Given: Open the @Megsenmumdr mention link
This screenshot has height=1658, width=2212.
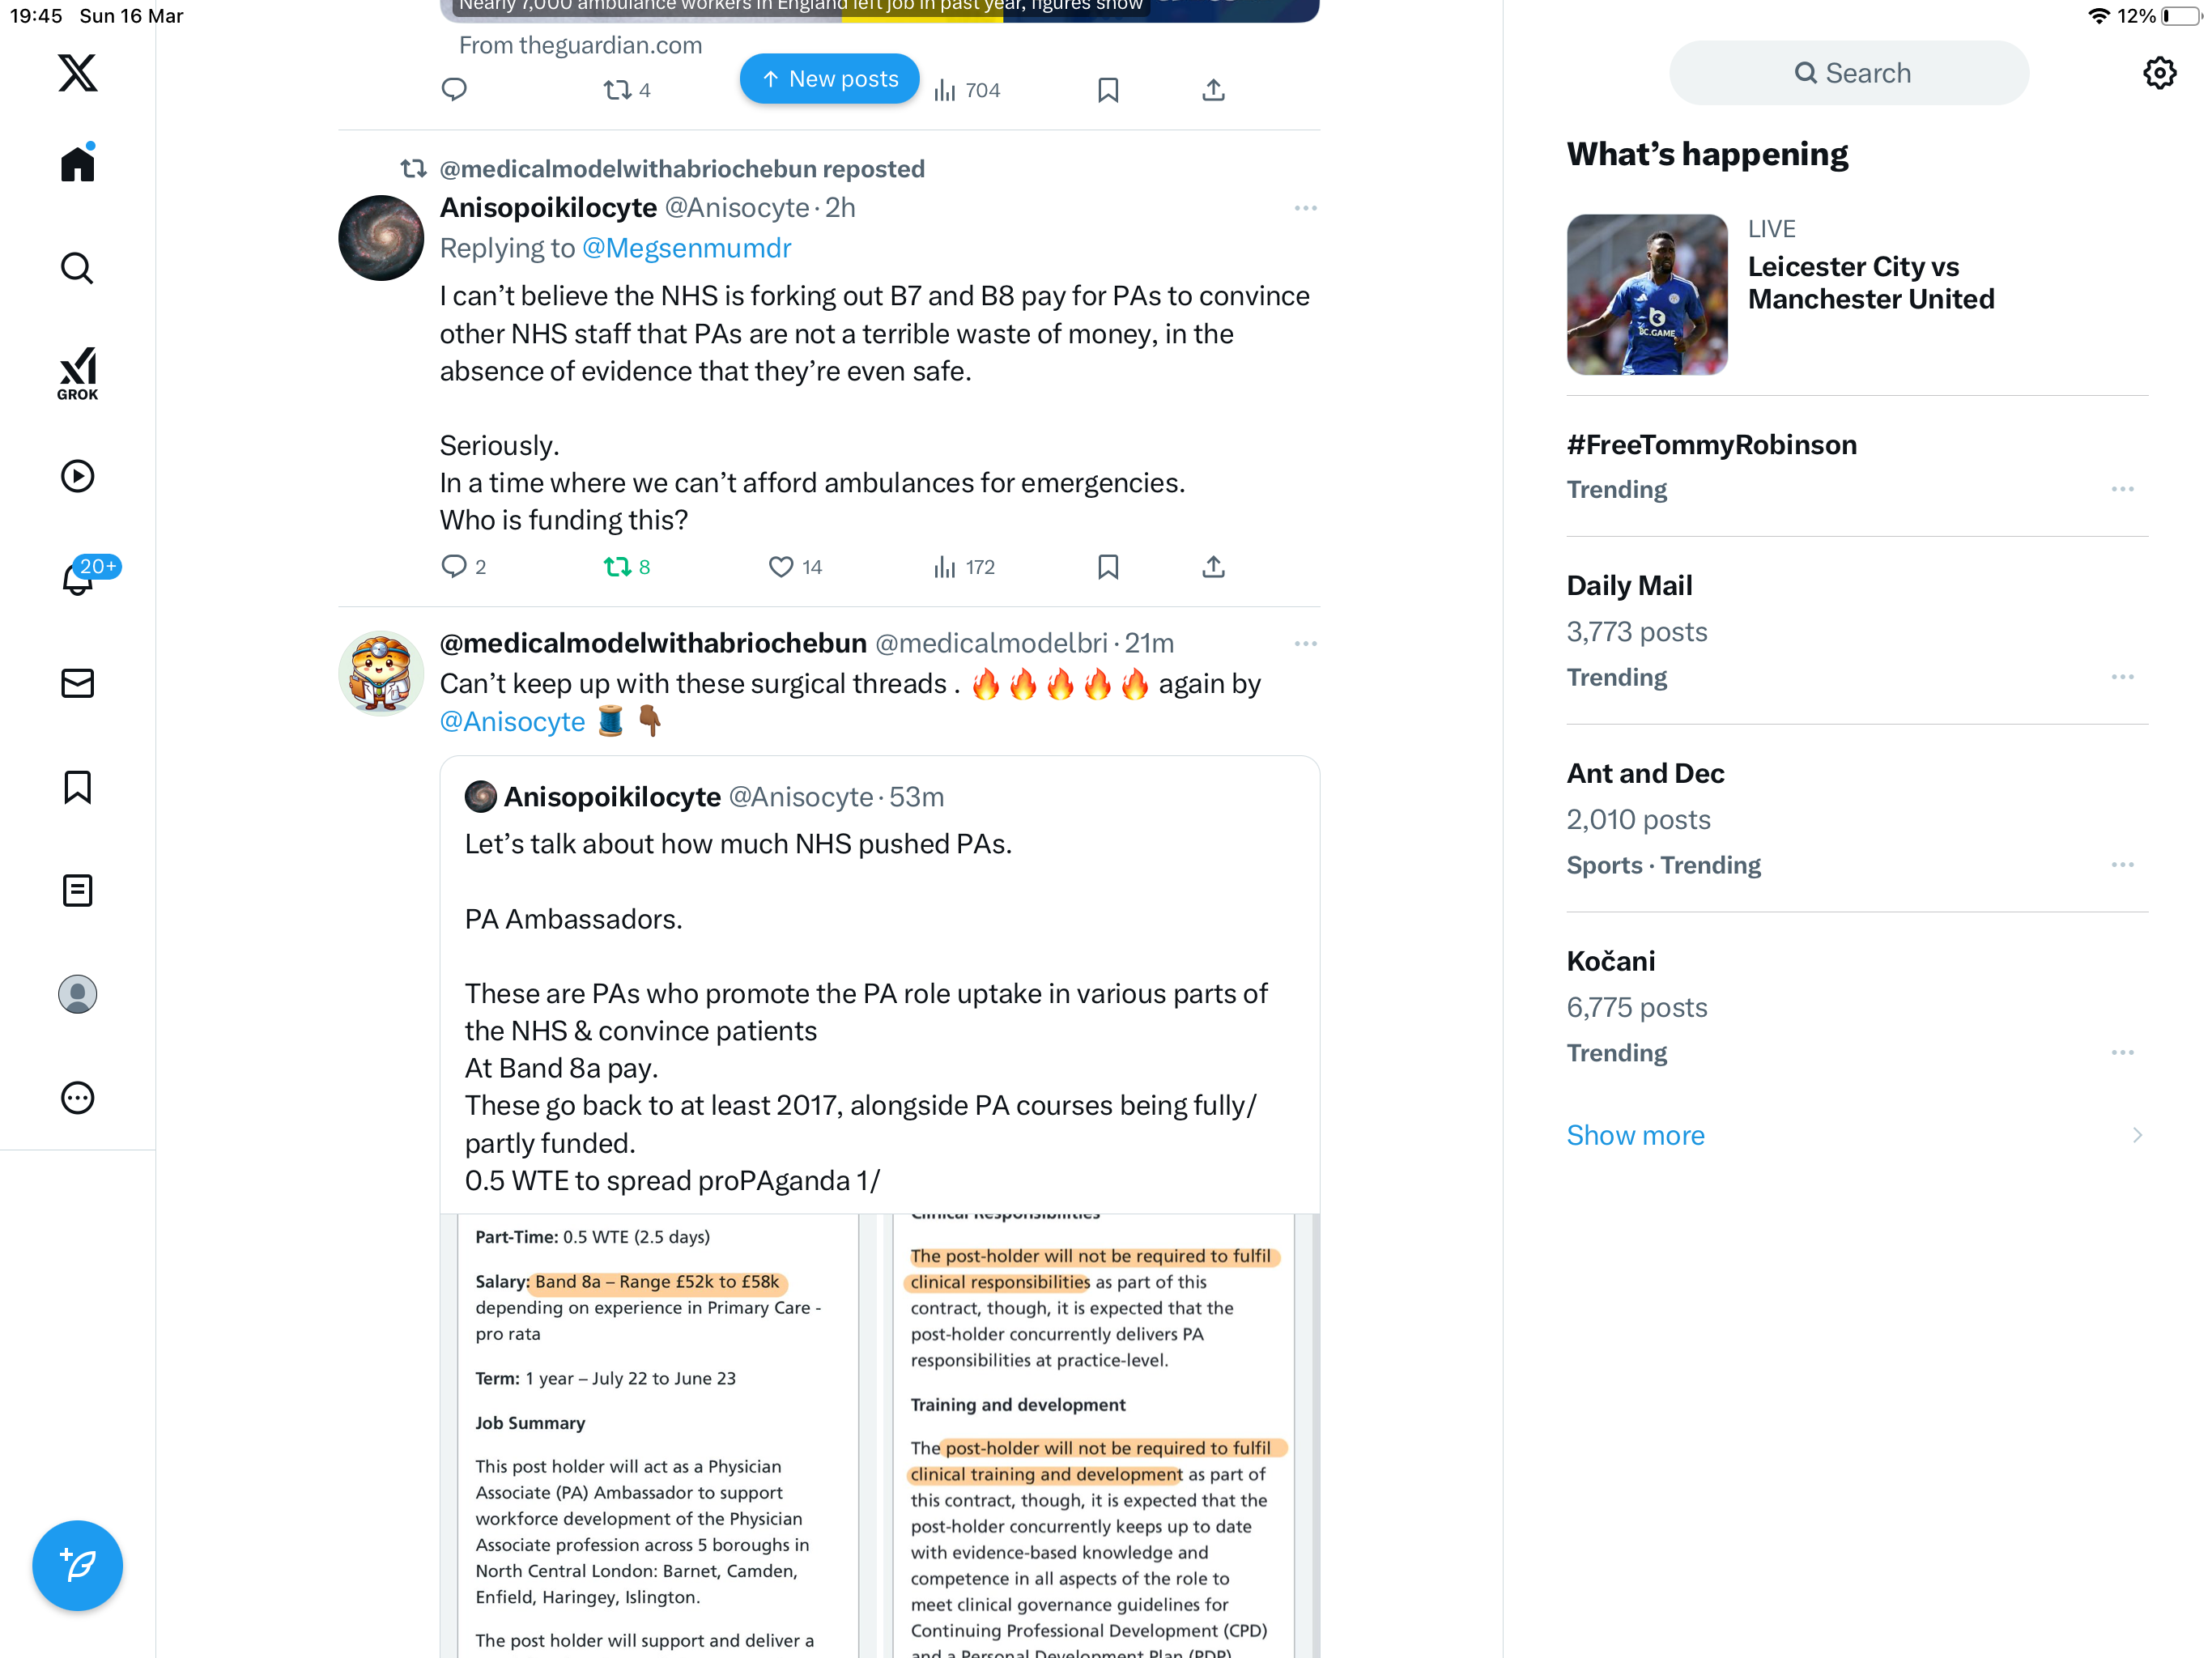Looking at the screenshot, I should (x=686, y=248).
